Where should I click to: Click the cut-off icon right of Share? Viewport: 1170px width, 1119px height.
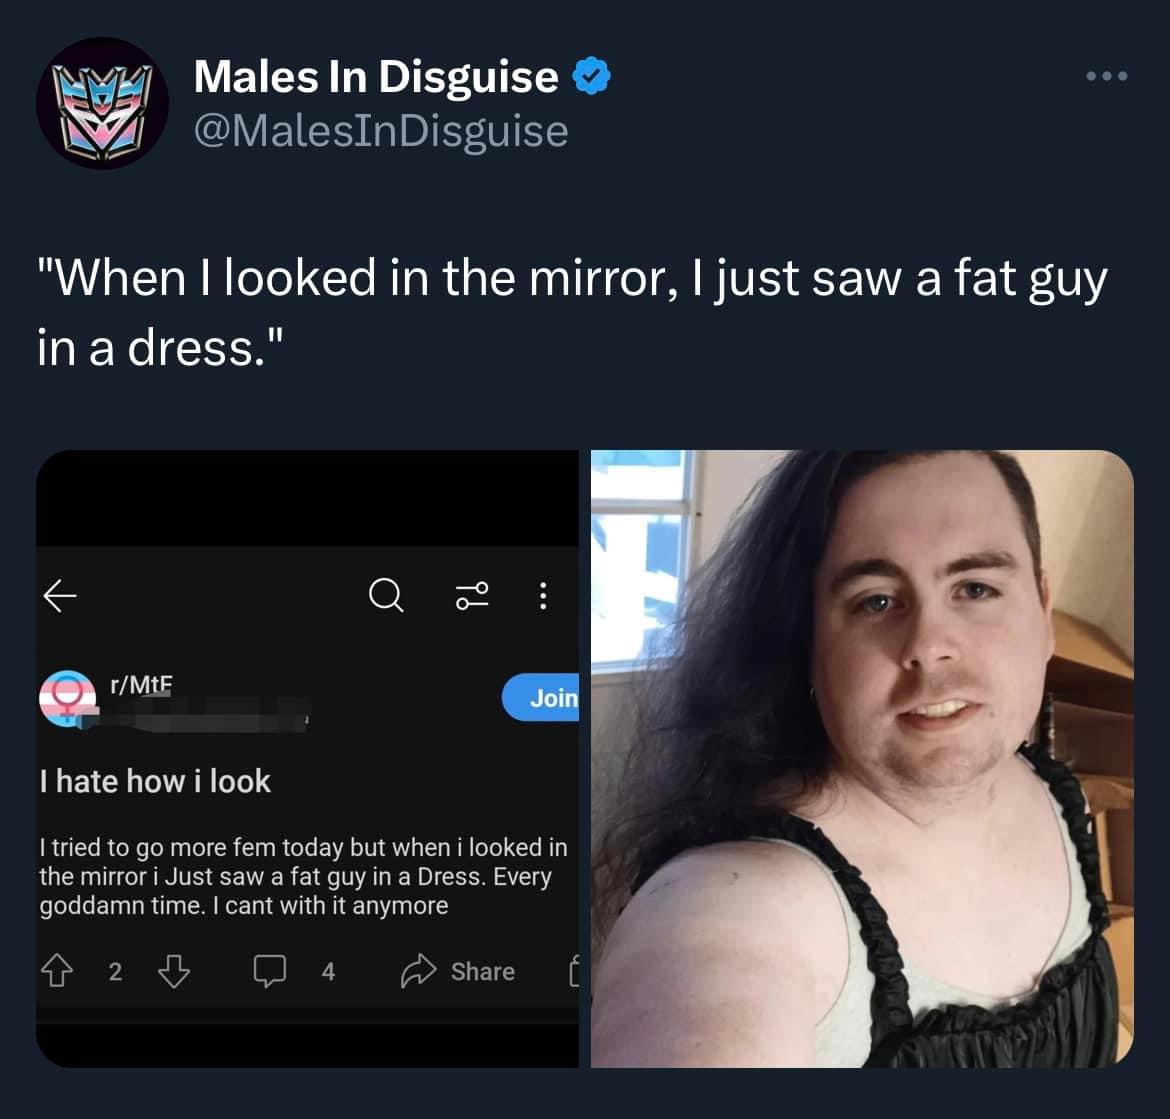pos(575,971)
